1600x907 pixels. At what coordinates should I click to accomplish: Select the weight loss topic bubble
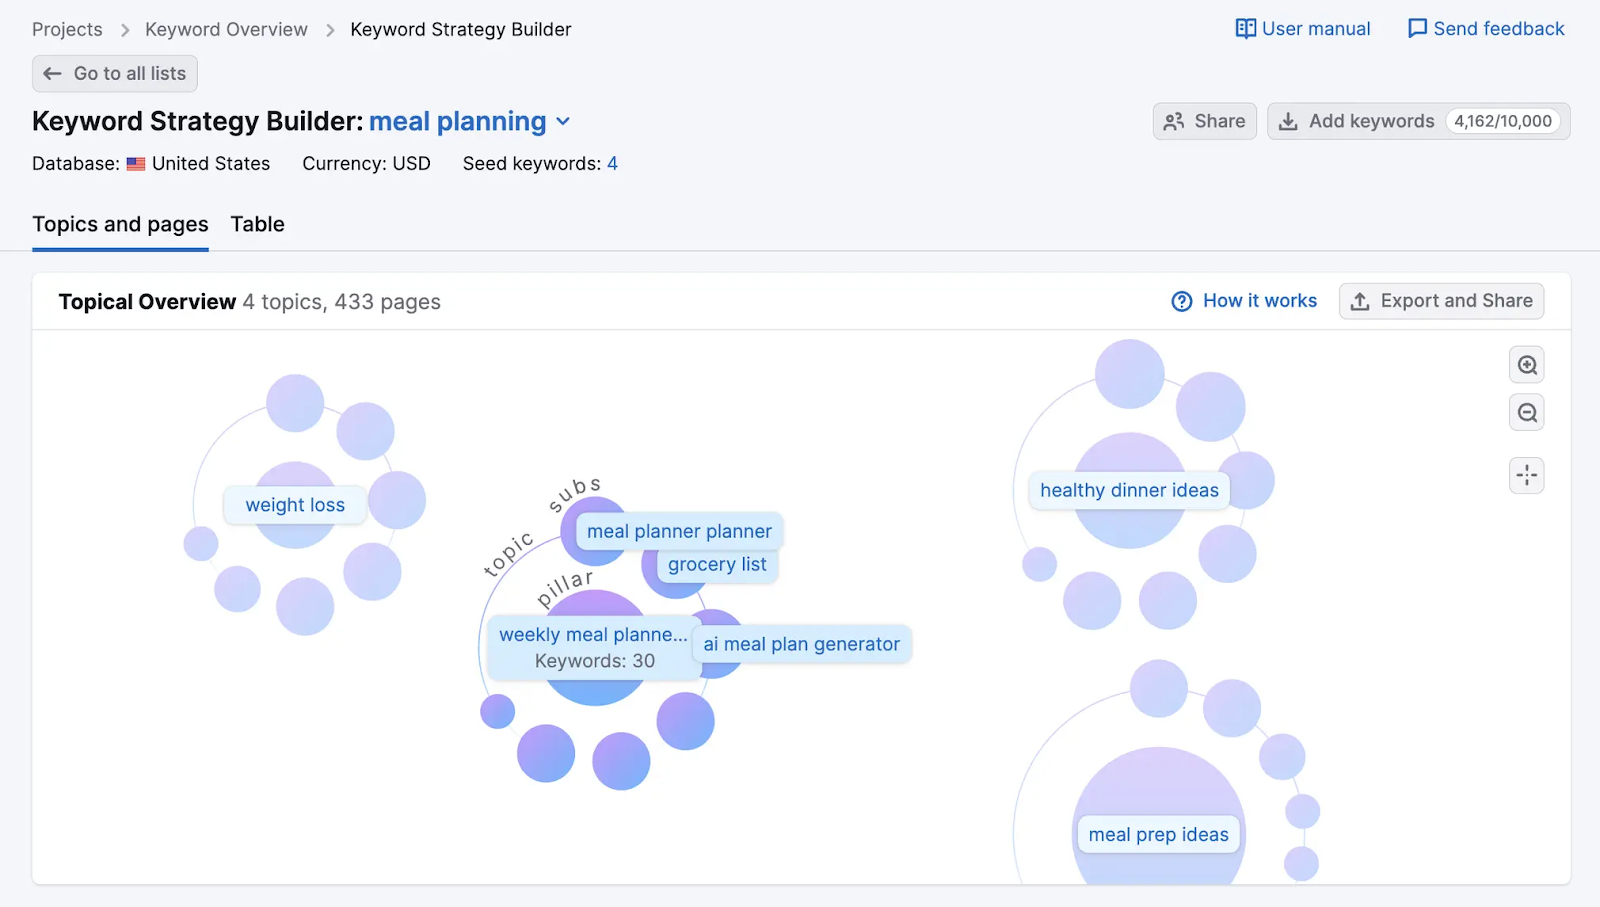[294, 505]
